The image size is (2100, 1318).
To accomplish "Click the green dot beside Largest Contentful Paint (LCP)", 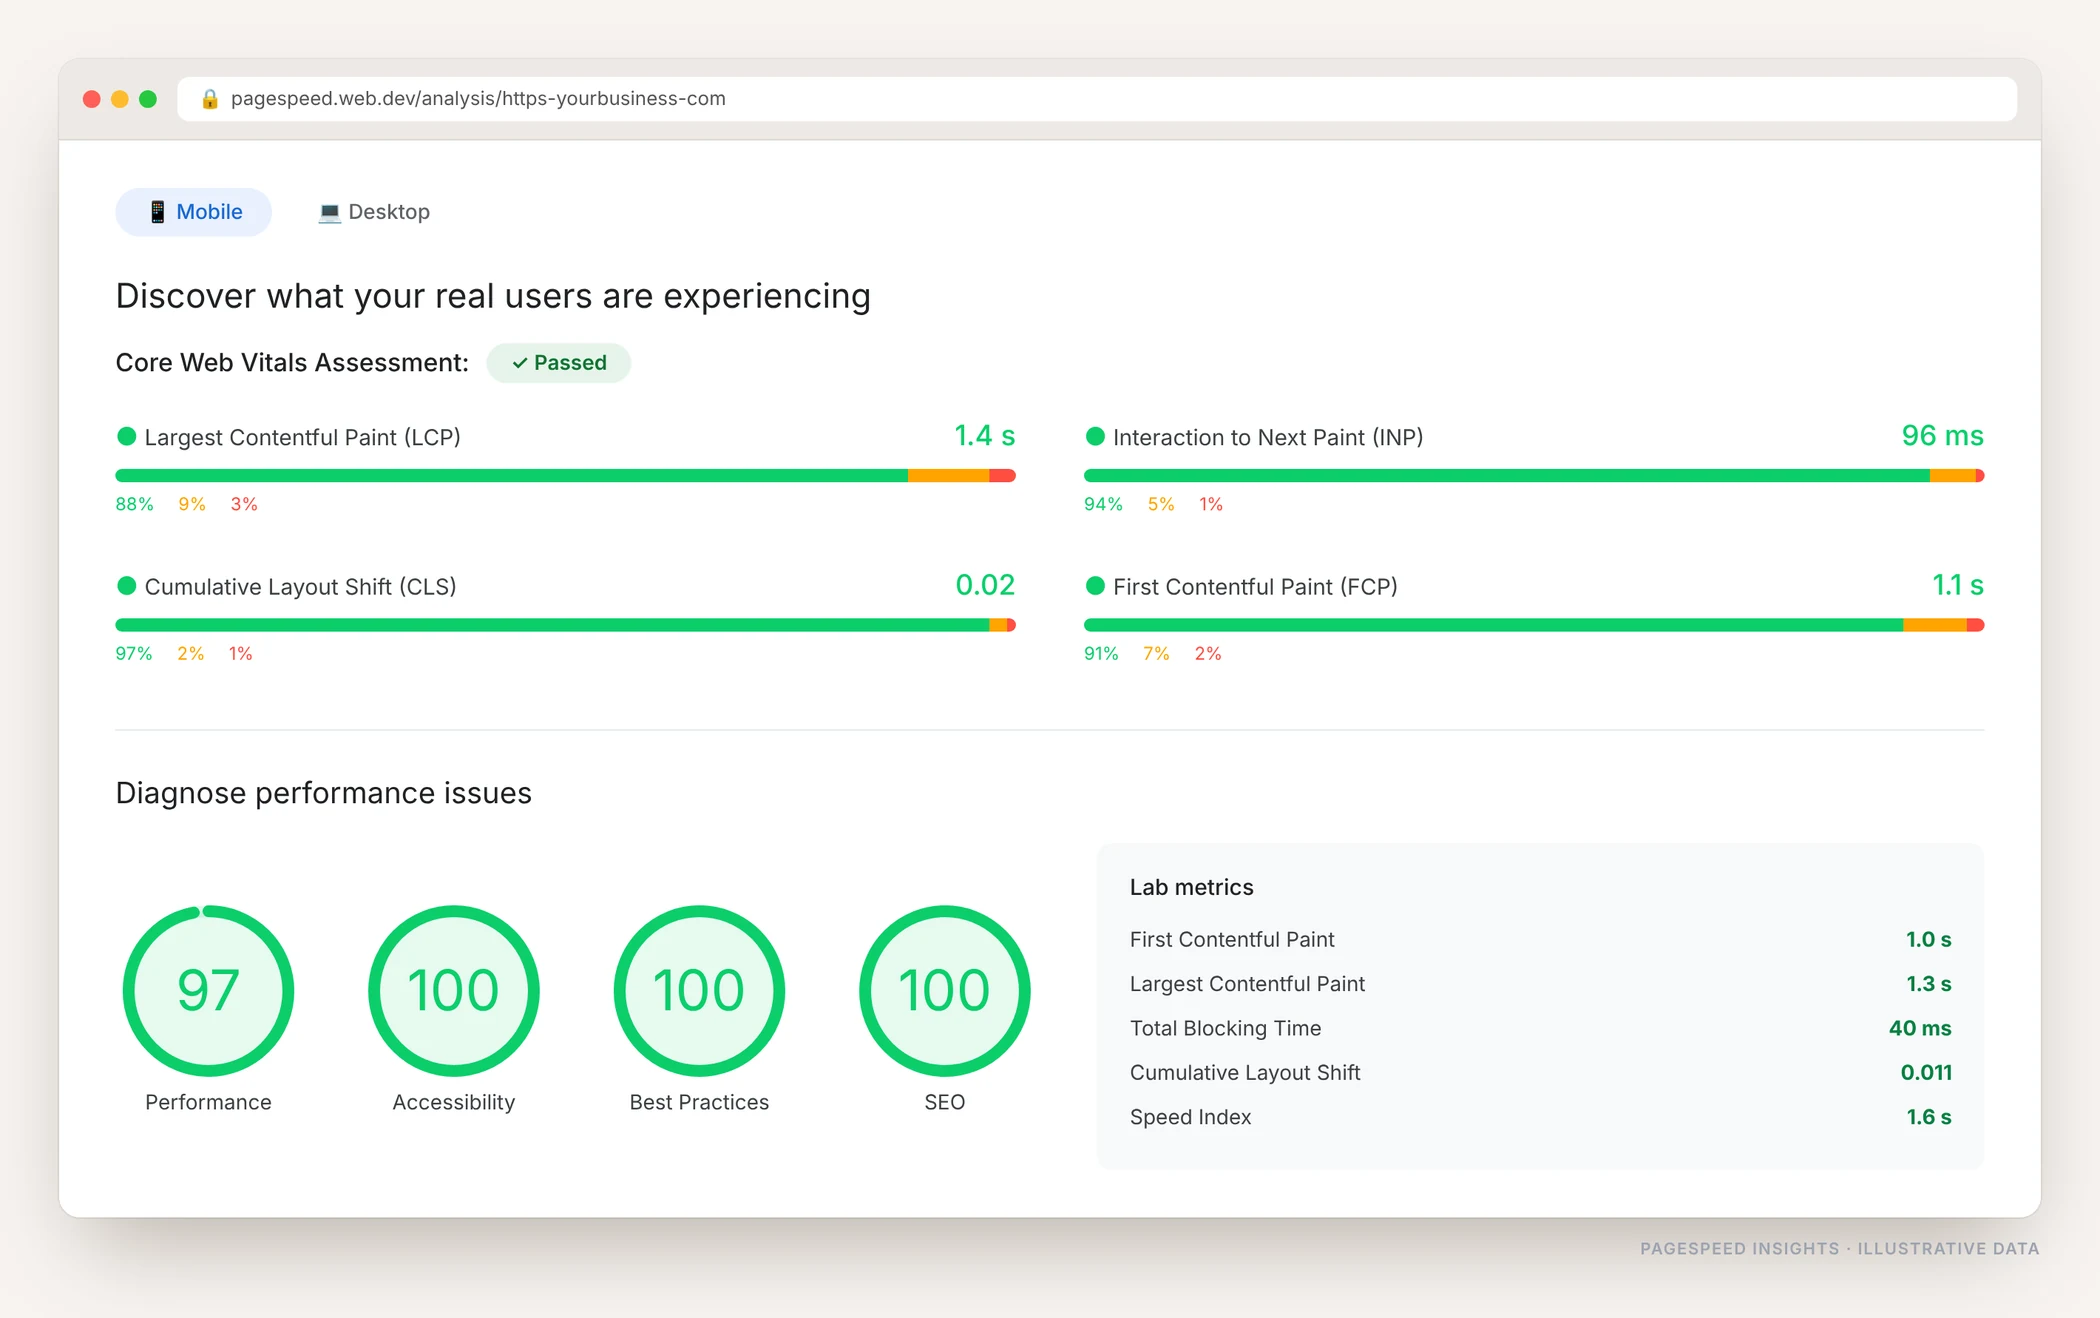I will (126, 437).
